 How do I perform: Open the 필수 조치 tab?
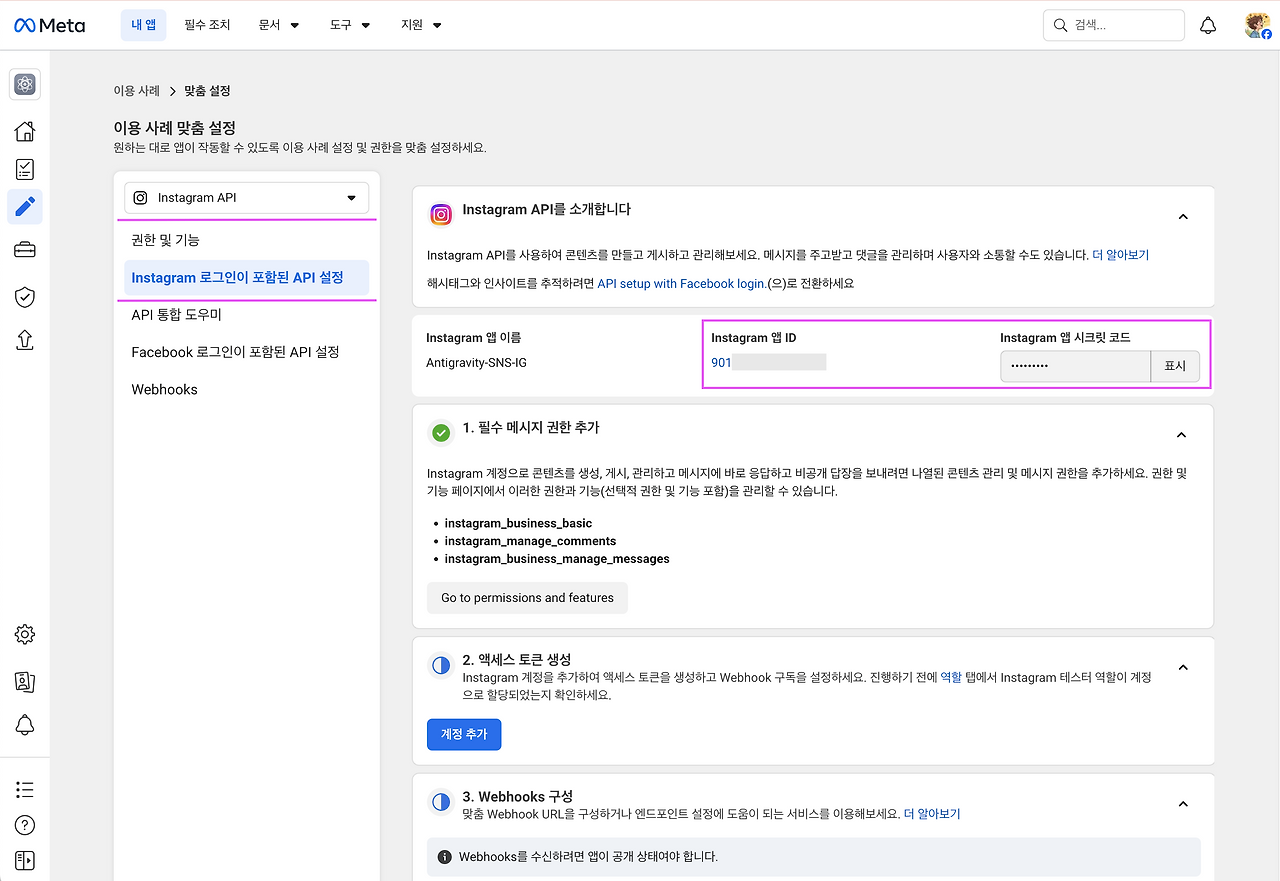pos(207,25)
